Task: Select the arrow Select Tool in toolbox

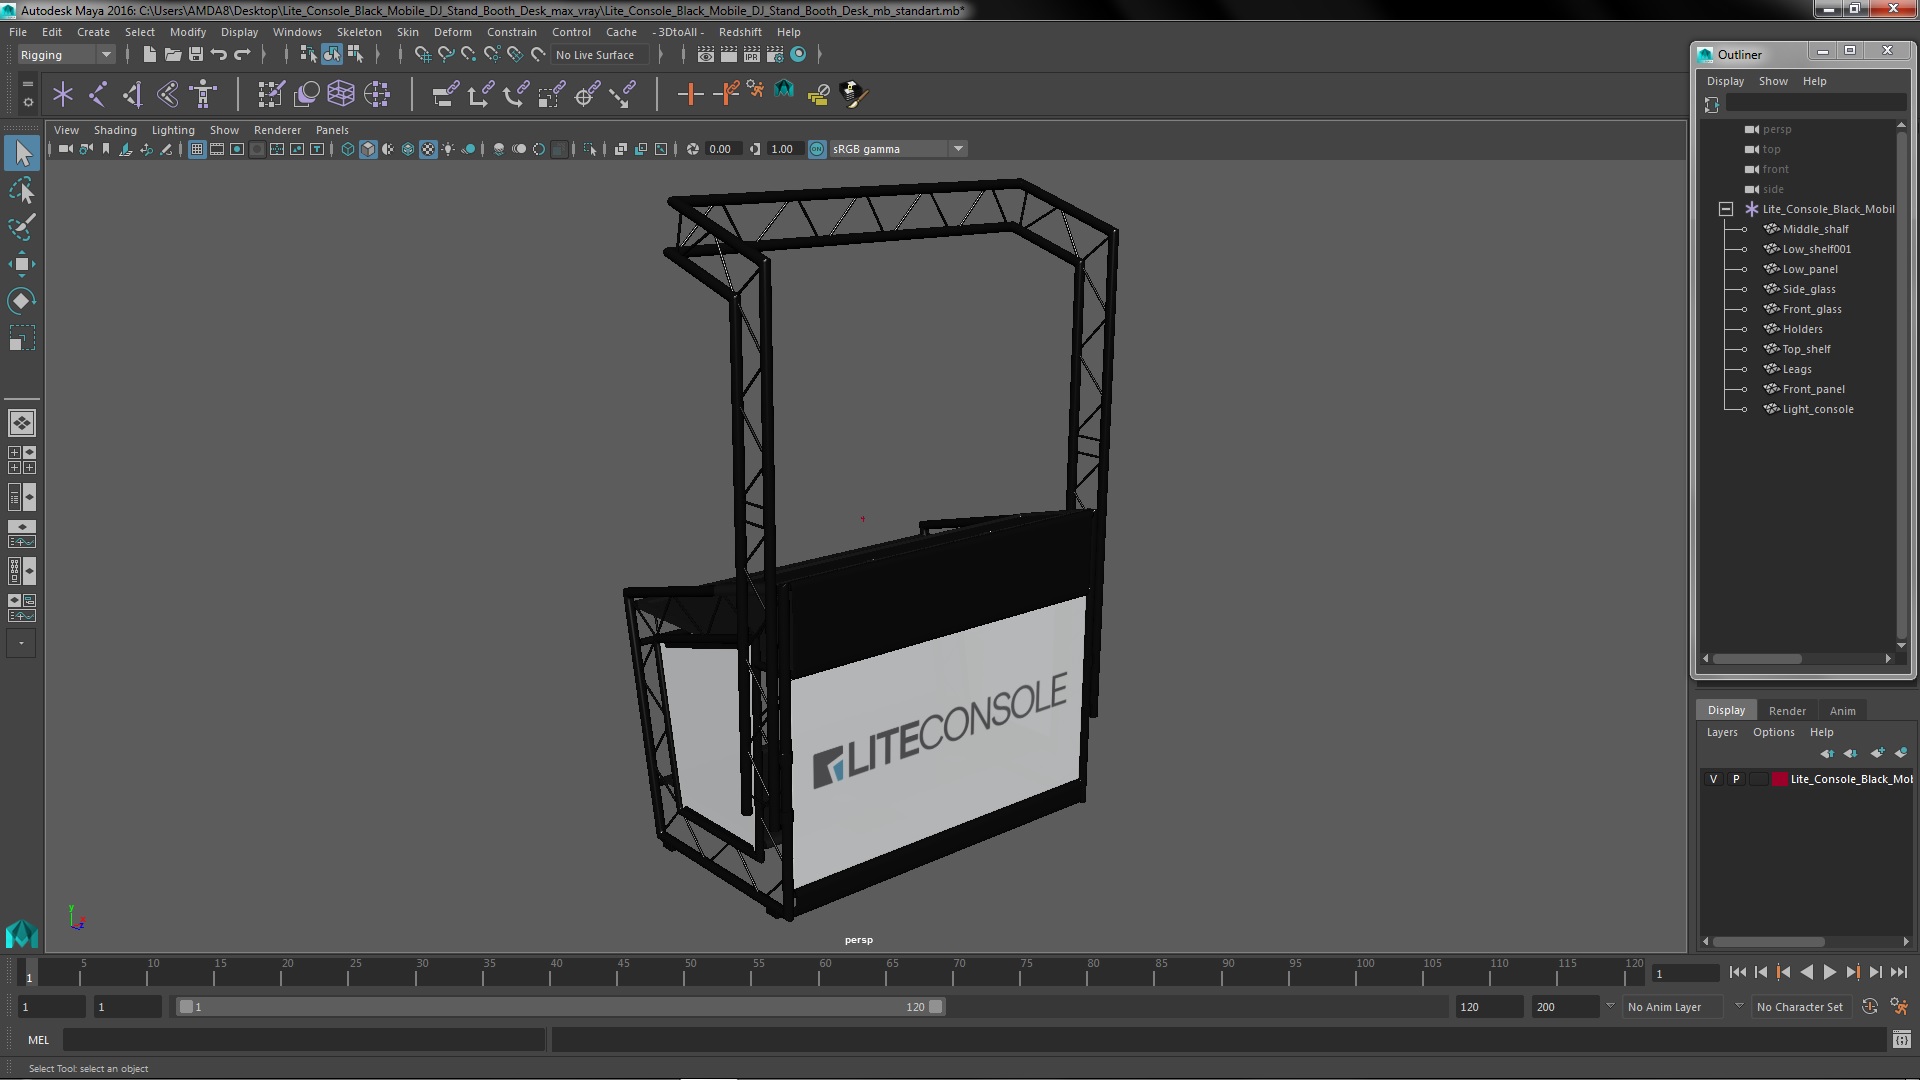Action: coord(22,153)
